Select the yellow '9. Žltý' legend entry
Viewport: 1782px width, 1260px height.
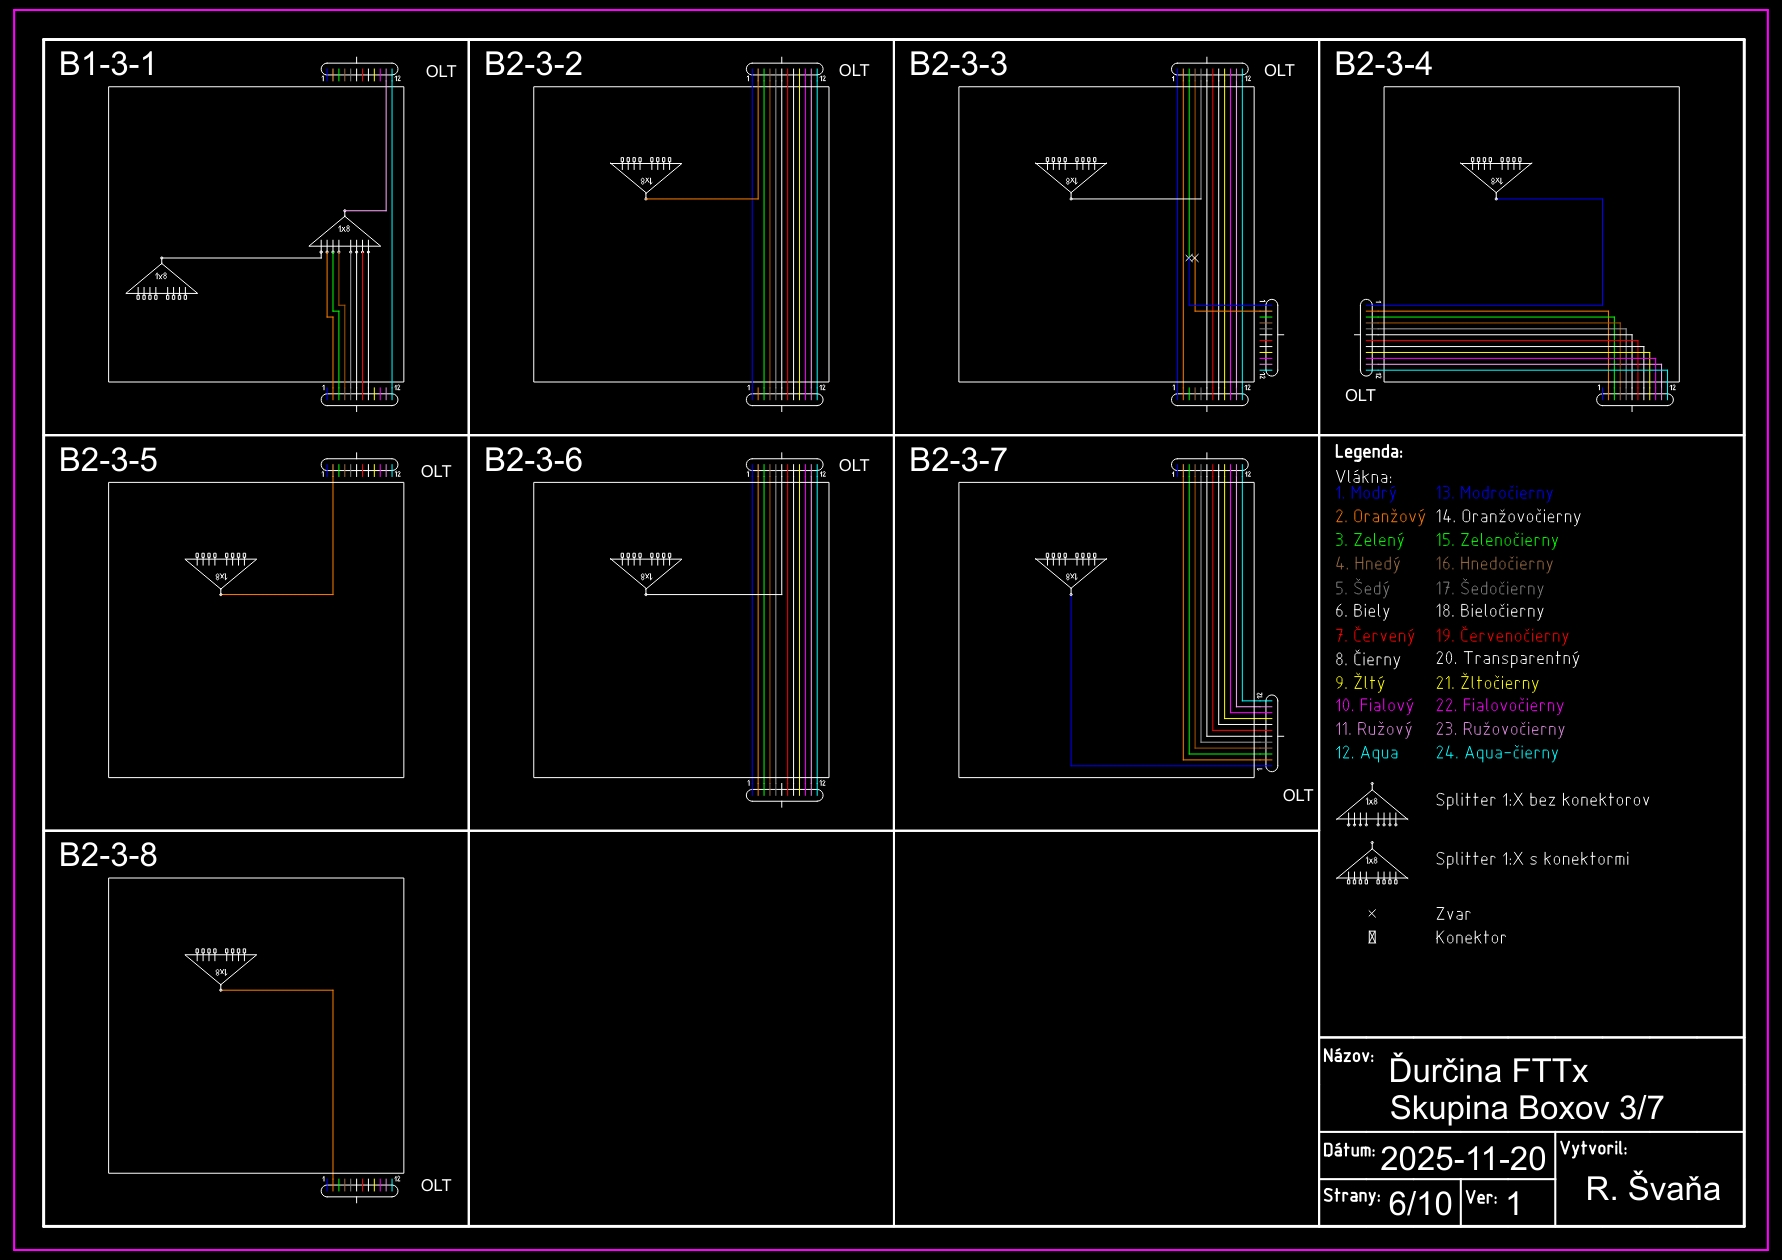1360,683
